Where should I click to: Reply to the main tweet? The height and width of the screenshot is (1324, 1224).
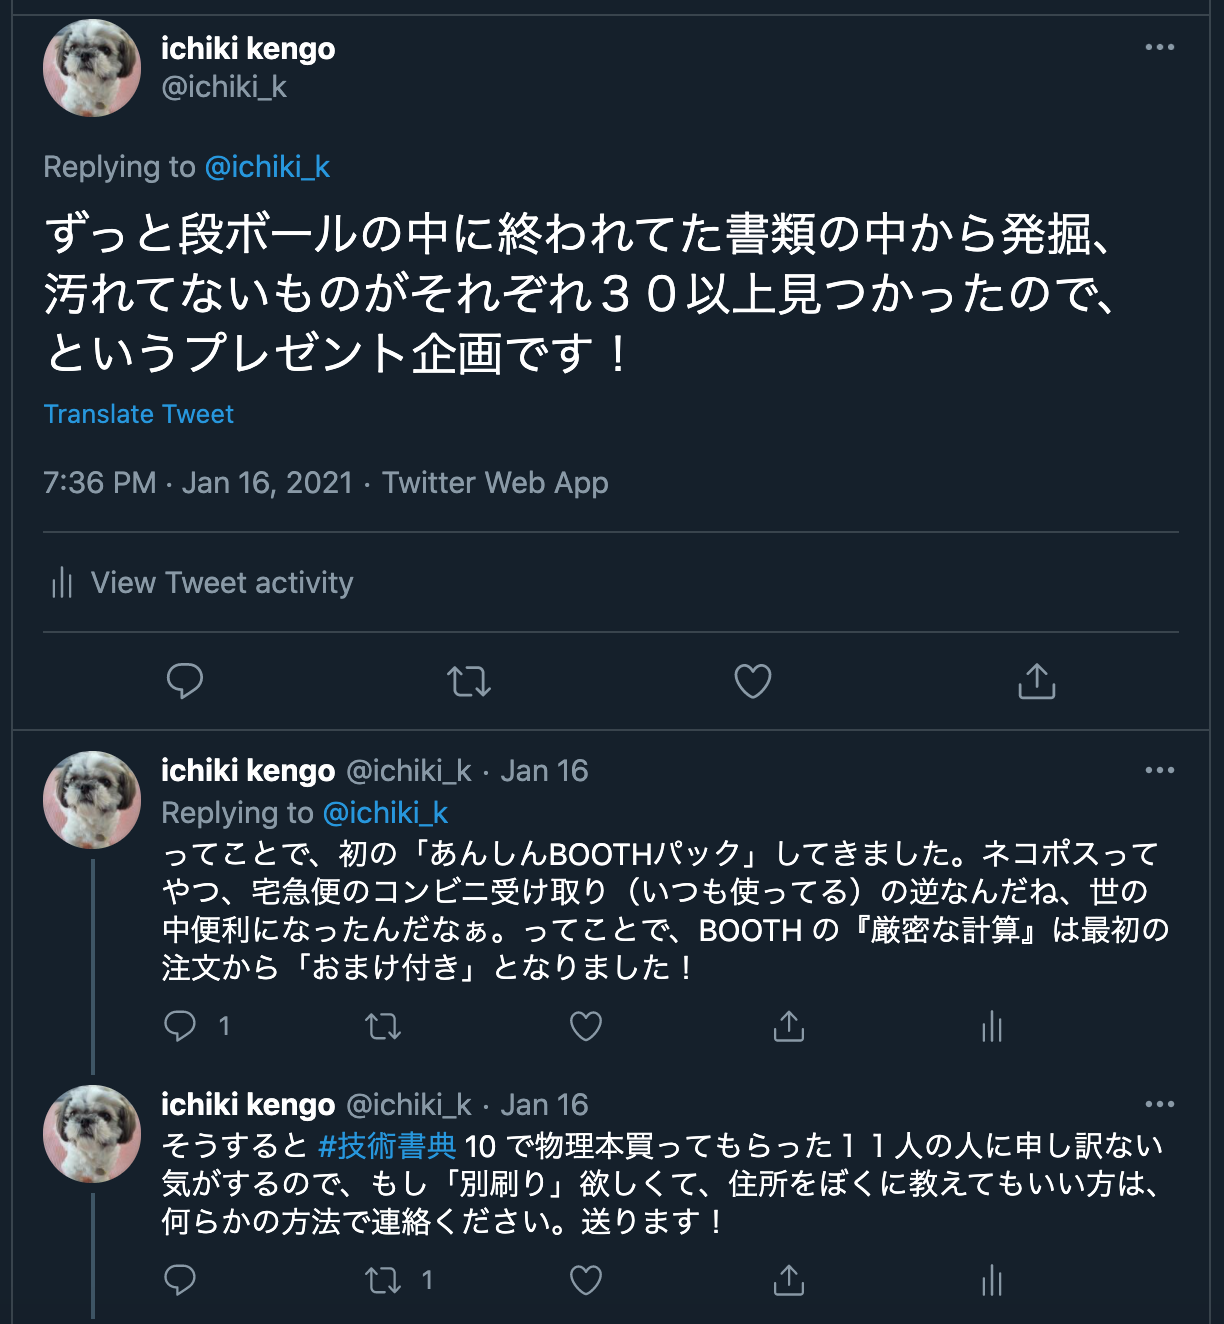coord(185,681)
